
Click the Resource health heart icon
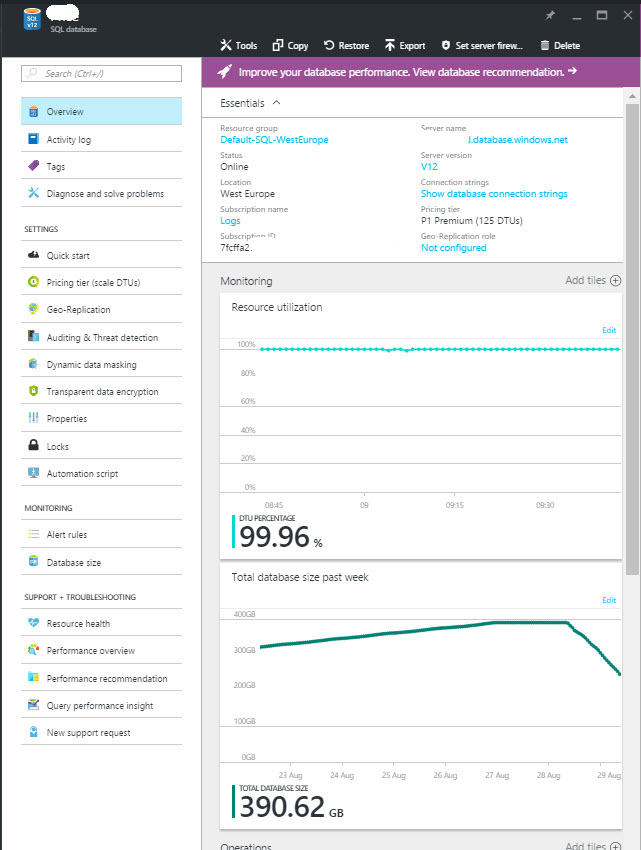tap(34, 623)
